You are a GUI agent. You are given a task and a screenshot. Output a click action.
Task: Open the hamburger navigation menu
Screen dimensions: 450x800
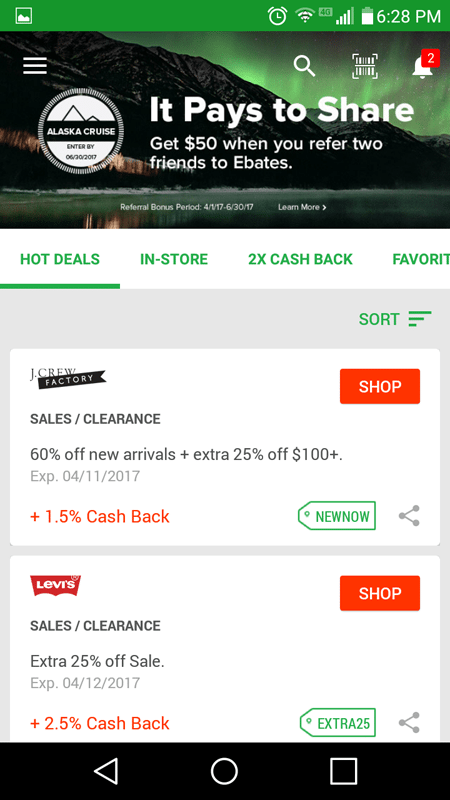tap(35, 65)
